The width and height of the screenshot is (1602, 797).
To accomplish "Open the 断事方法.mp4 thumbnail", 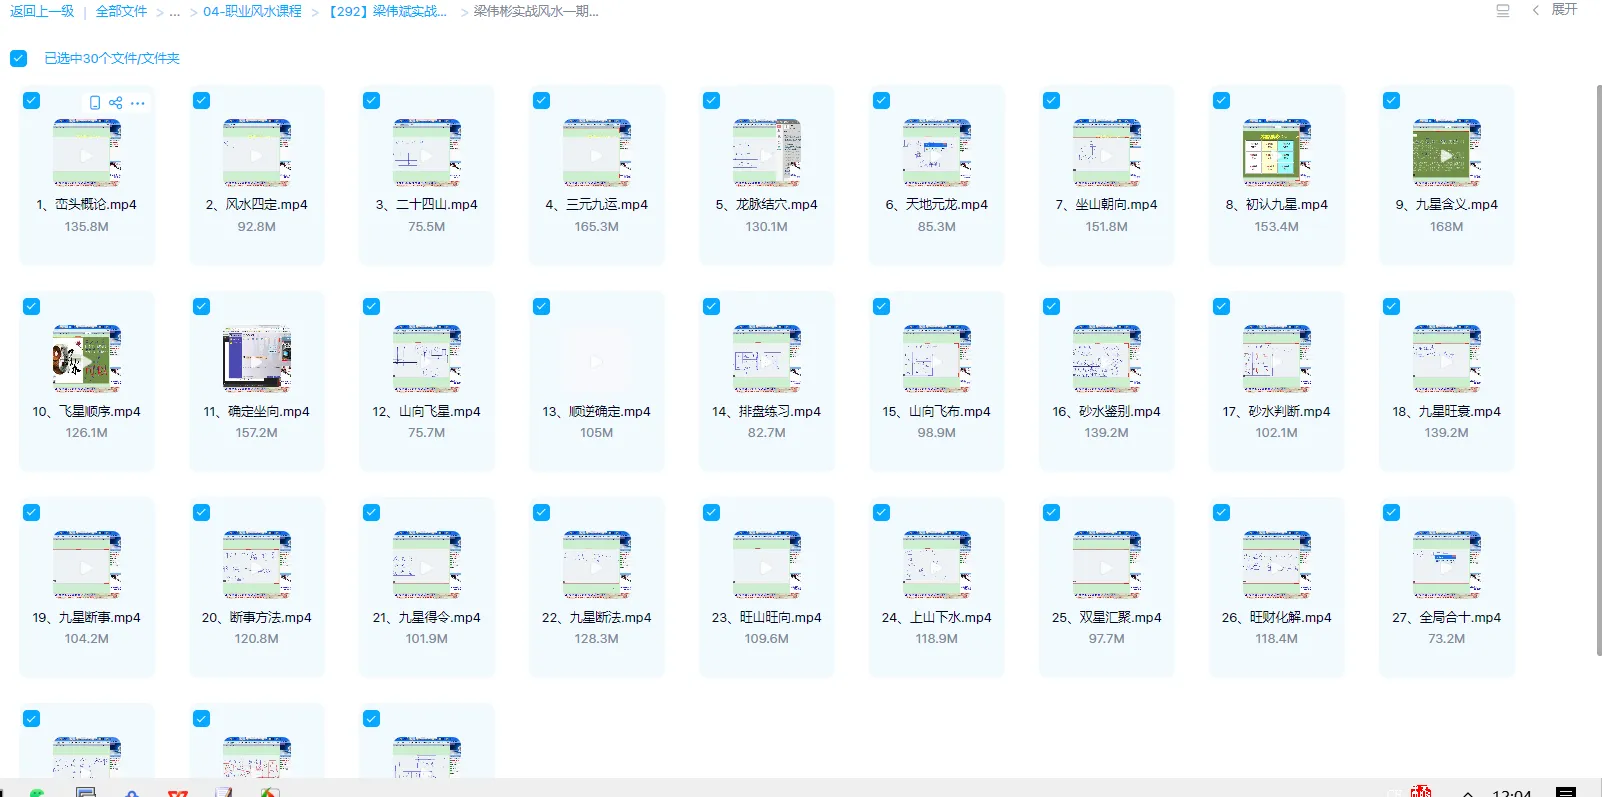I will (x=257, y=565).
